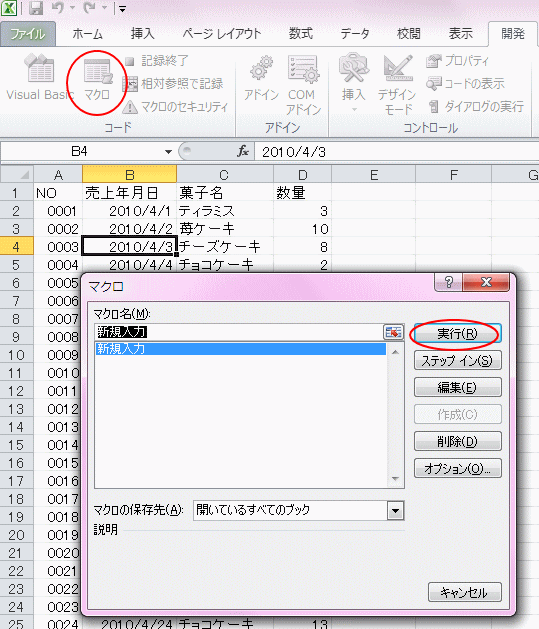
Task: Click the range selector icon in macro name field
Action: tap(393, 332)
